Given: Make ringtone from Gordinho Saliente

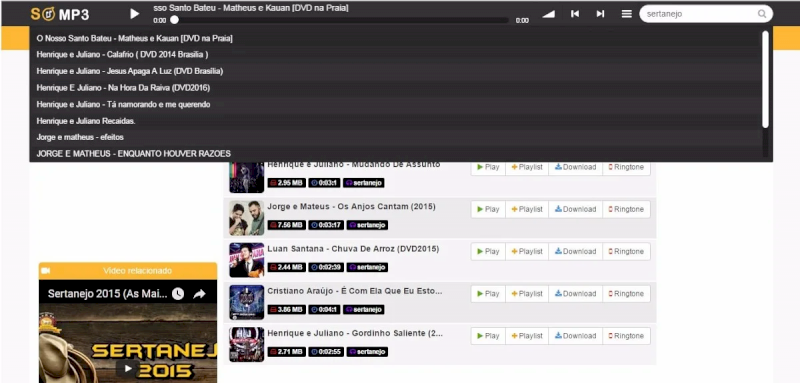Looking at the screenshot, I should [x=627, y=336].
